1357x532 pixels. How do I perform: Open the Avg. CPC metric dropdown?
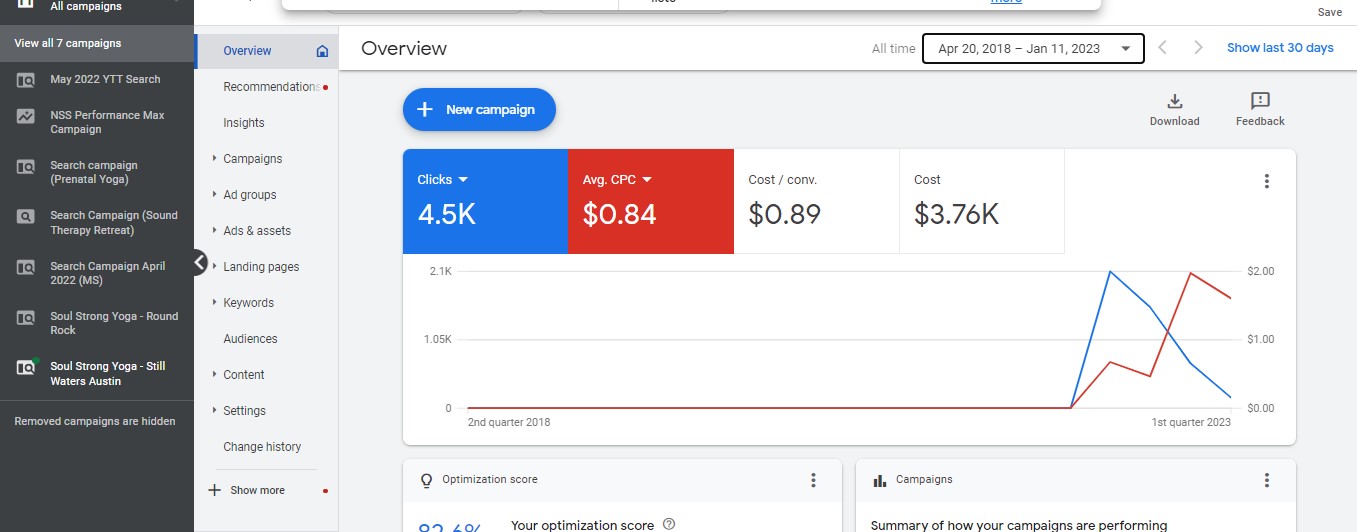point(647,180)
